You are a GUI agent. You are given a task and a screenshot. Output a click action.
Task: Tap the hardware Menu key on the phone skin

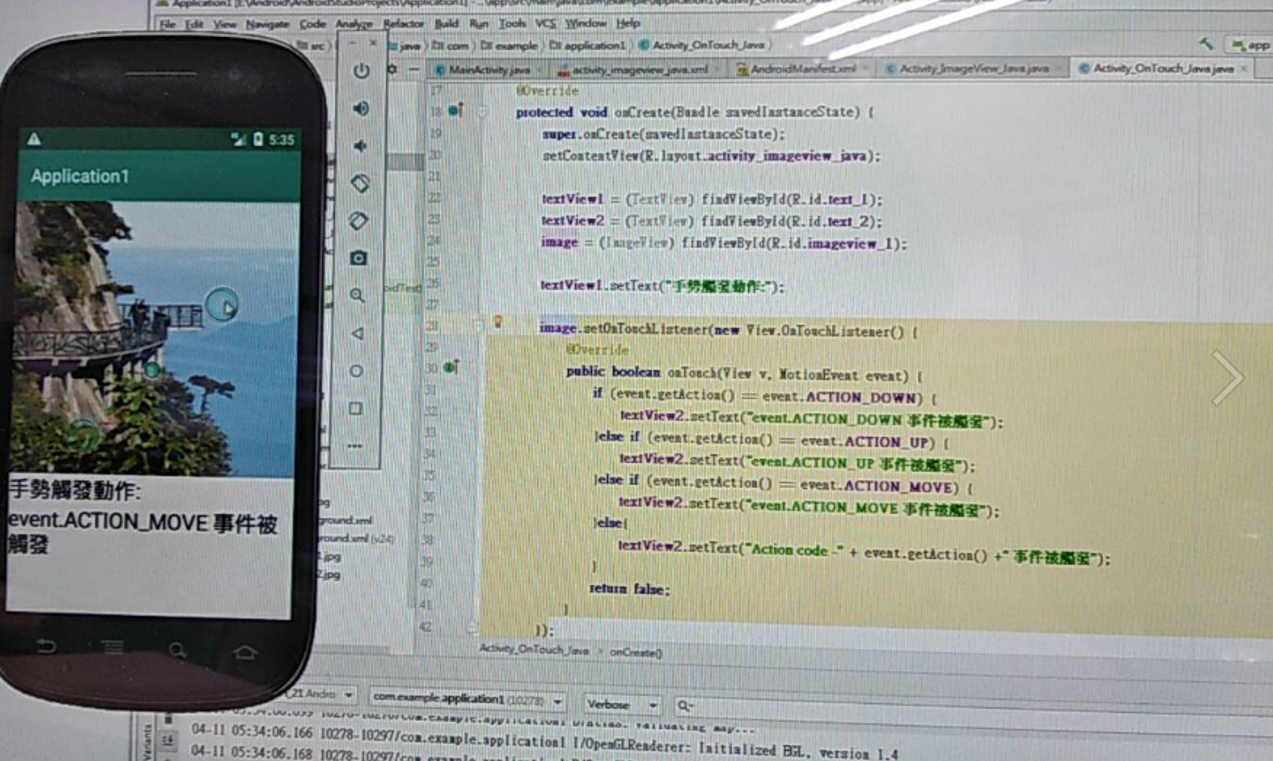112,649
